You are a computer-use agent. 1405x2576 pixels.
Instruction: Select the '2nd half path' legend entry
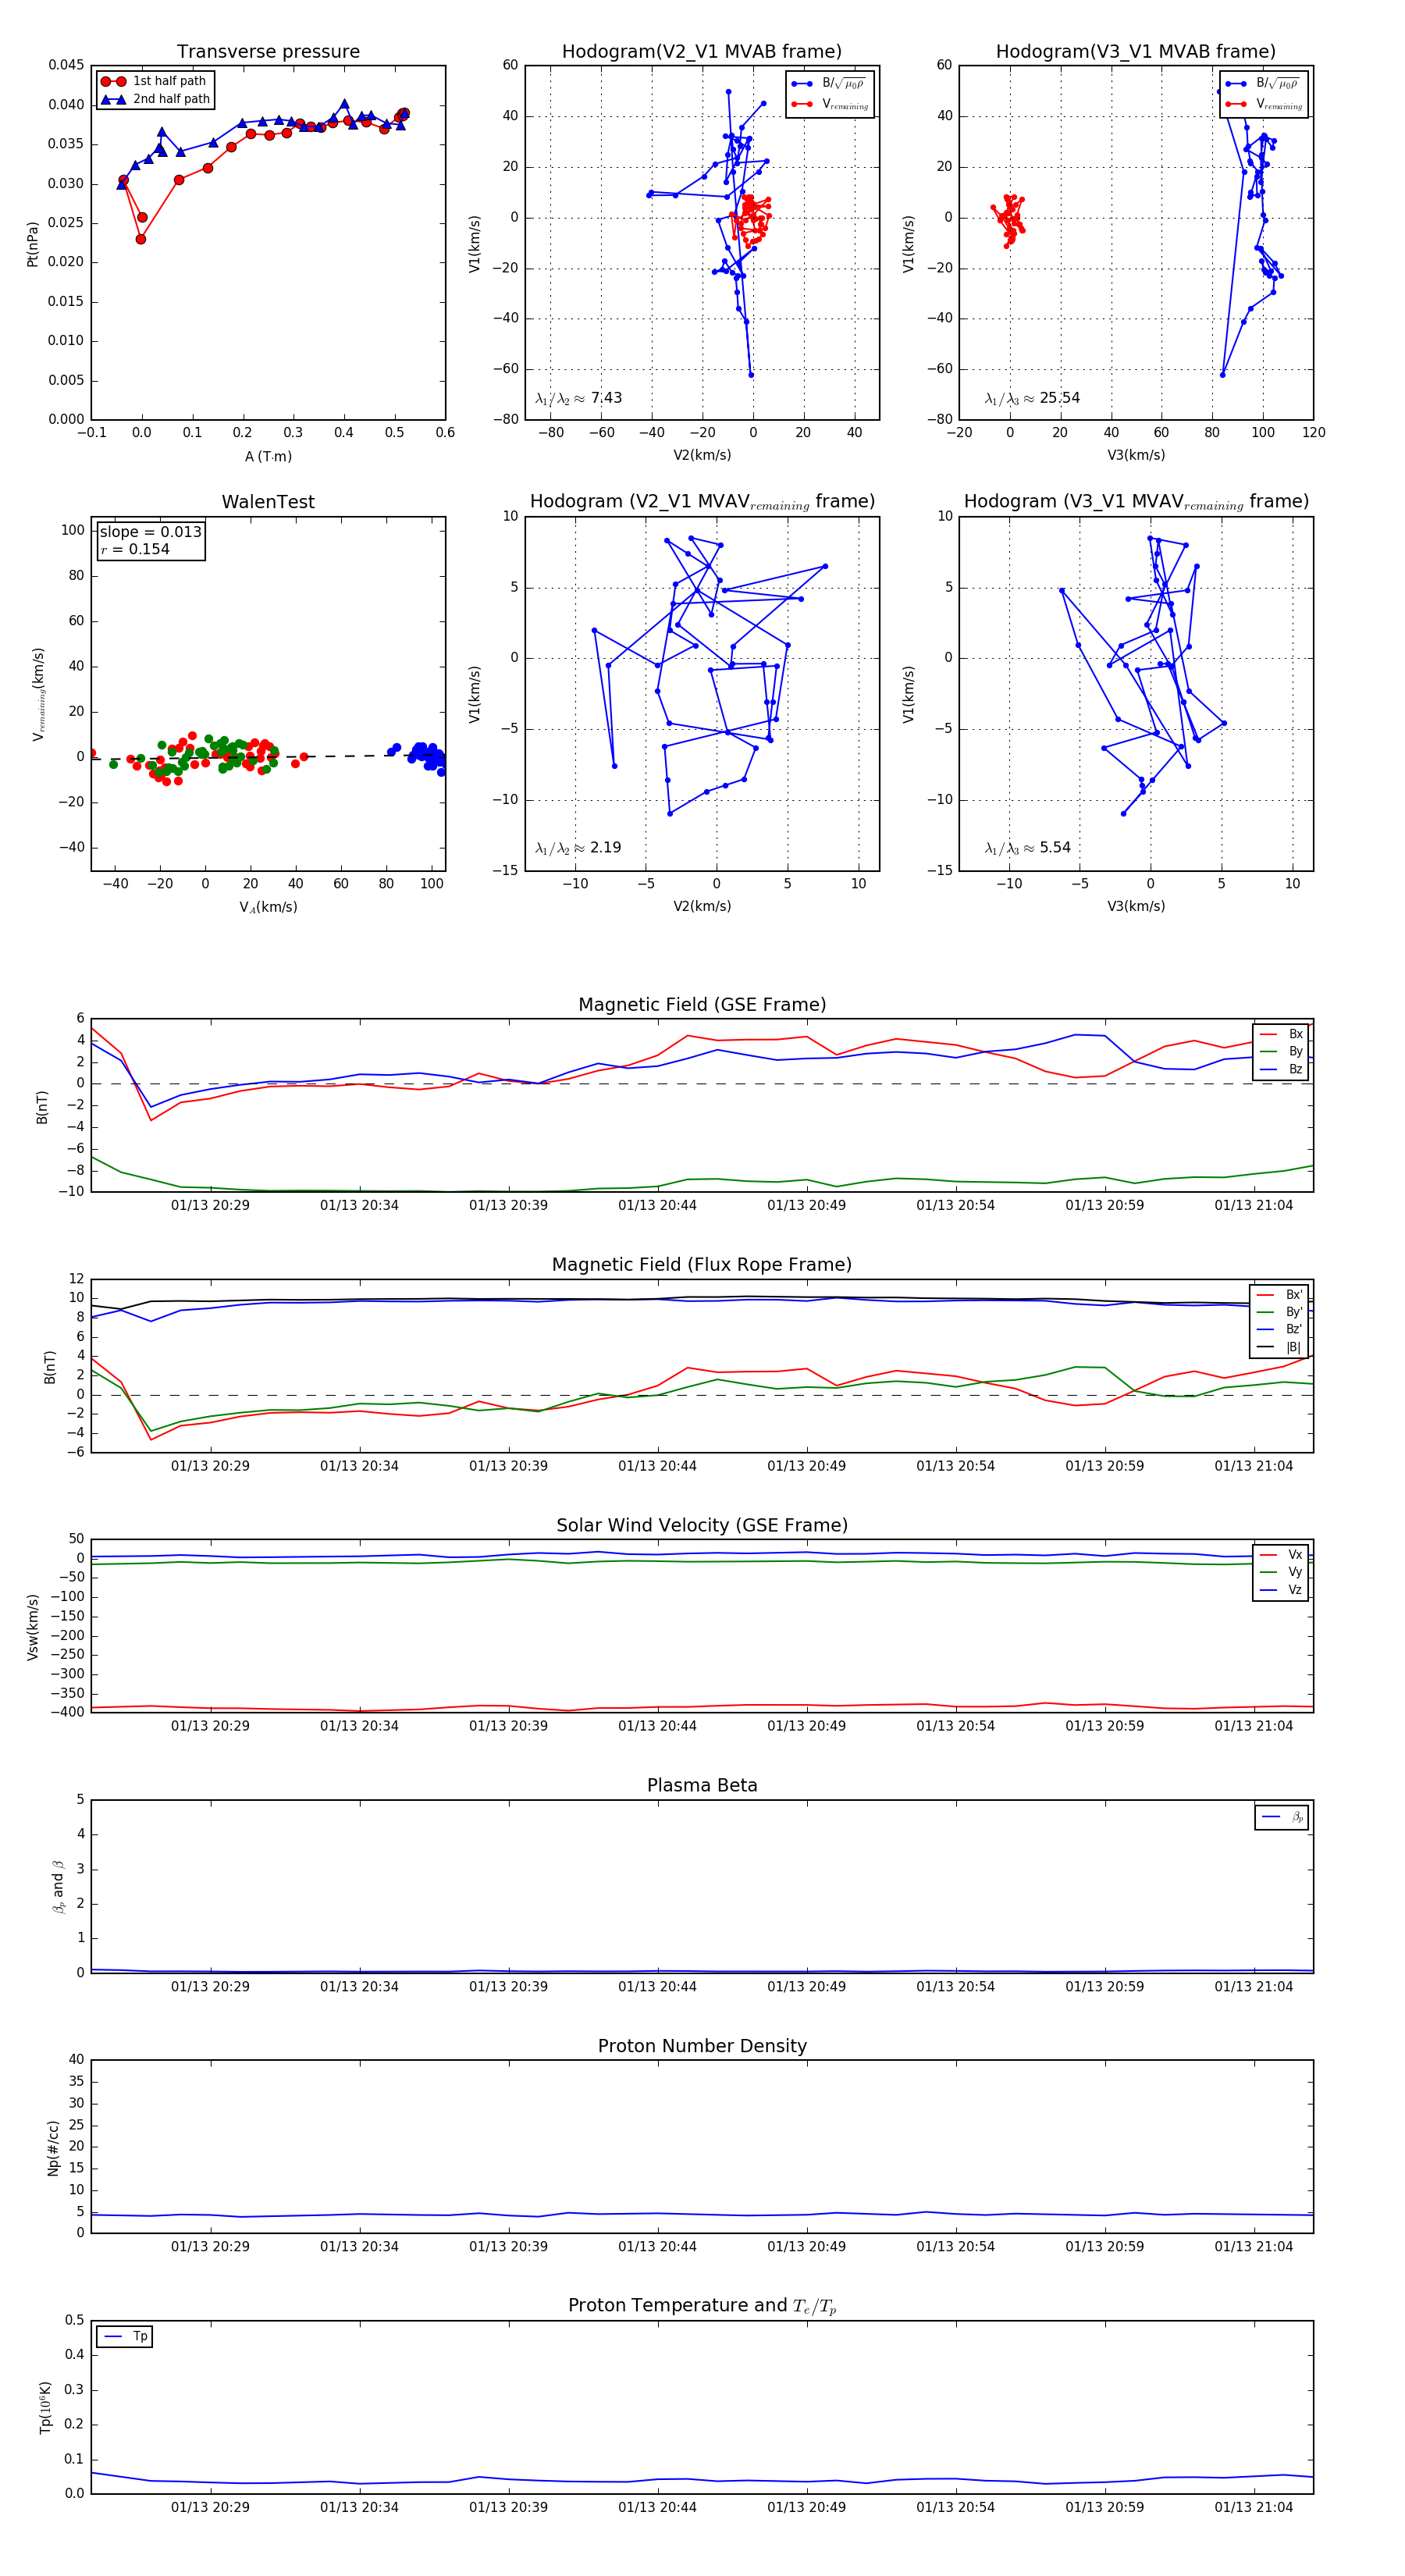click(156, 99)
